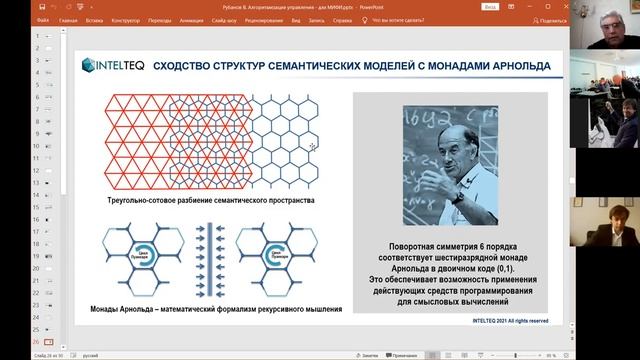This screenshot has width=640, height=360.
Task: Open zoom dialog via percentage value
Action: click(x=551, y=356)
